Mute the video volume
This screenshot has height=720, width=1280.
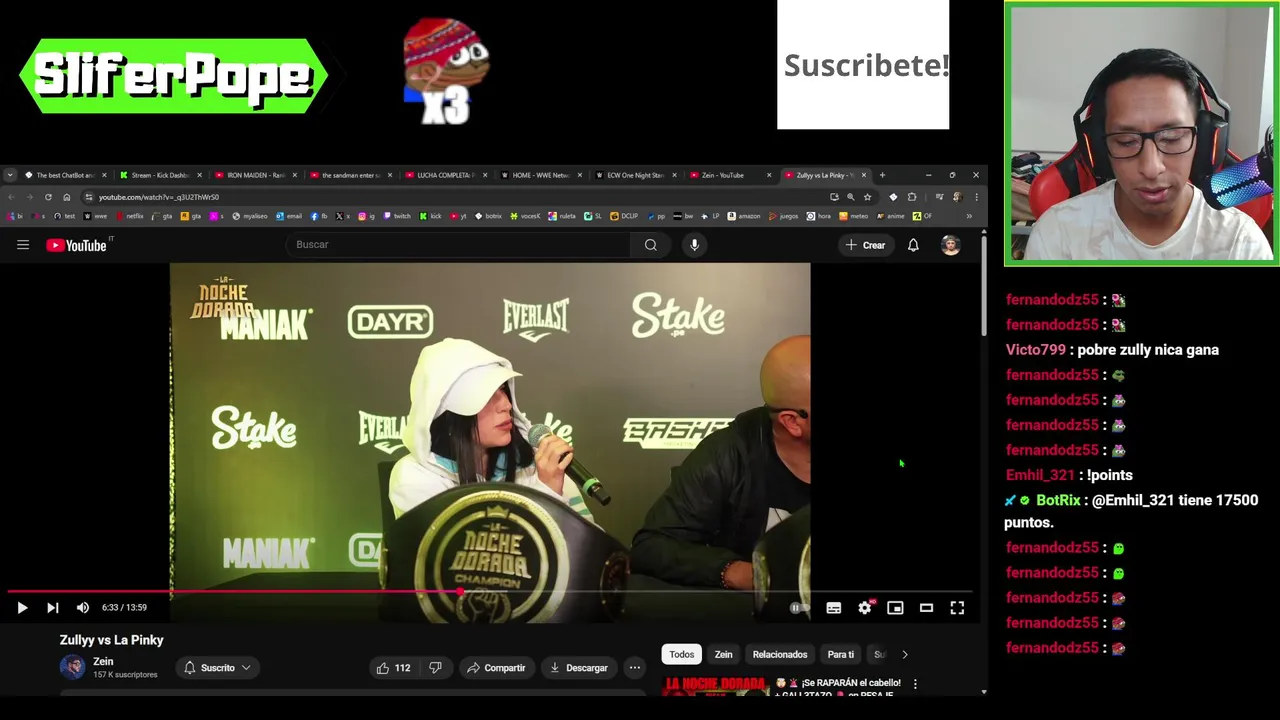pos(83,607)
